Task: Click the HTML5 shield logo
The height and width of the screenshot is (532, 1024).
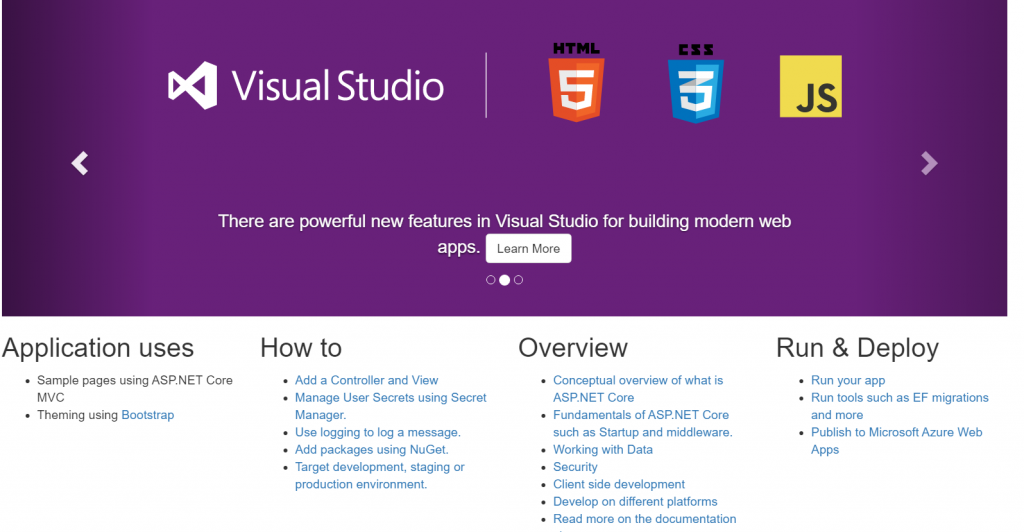Action: click(x=576, y=82)
